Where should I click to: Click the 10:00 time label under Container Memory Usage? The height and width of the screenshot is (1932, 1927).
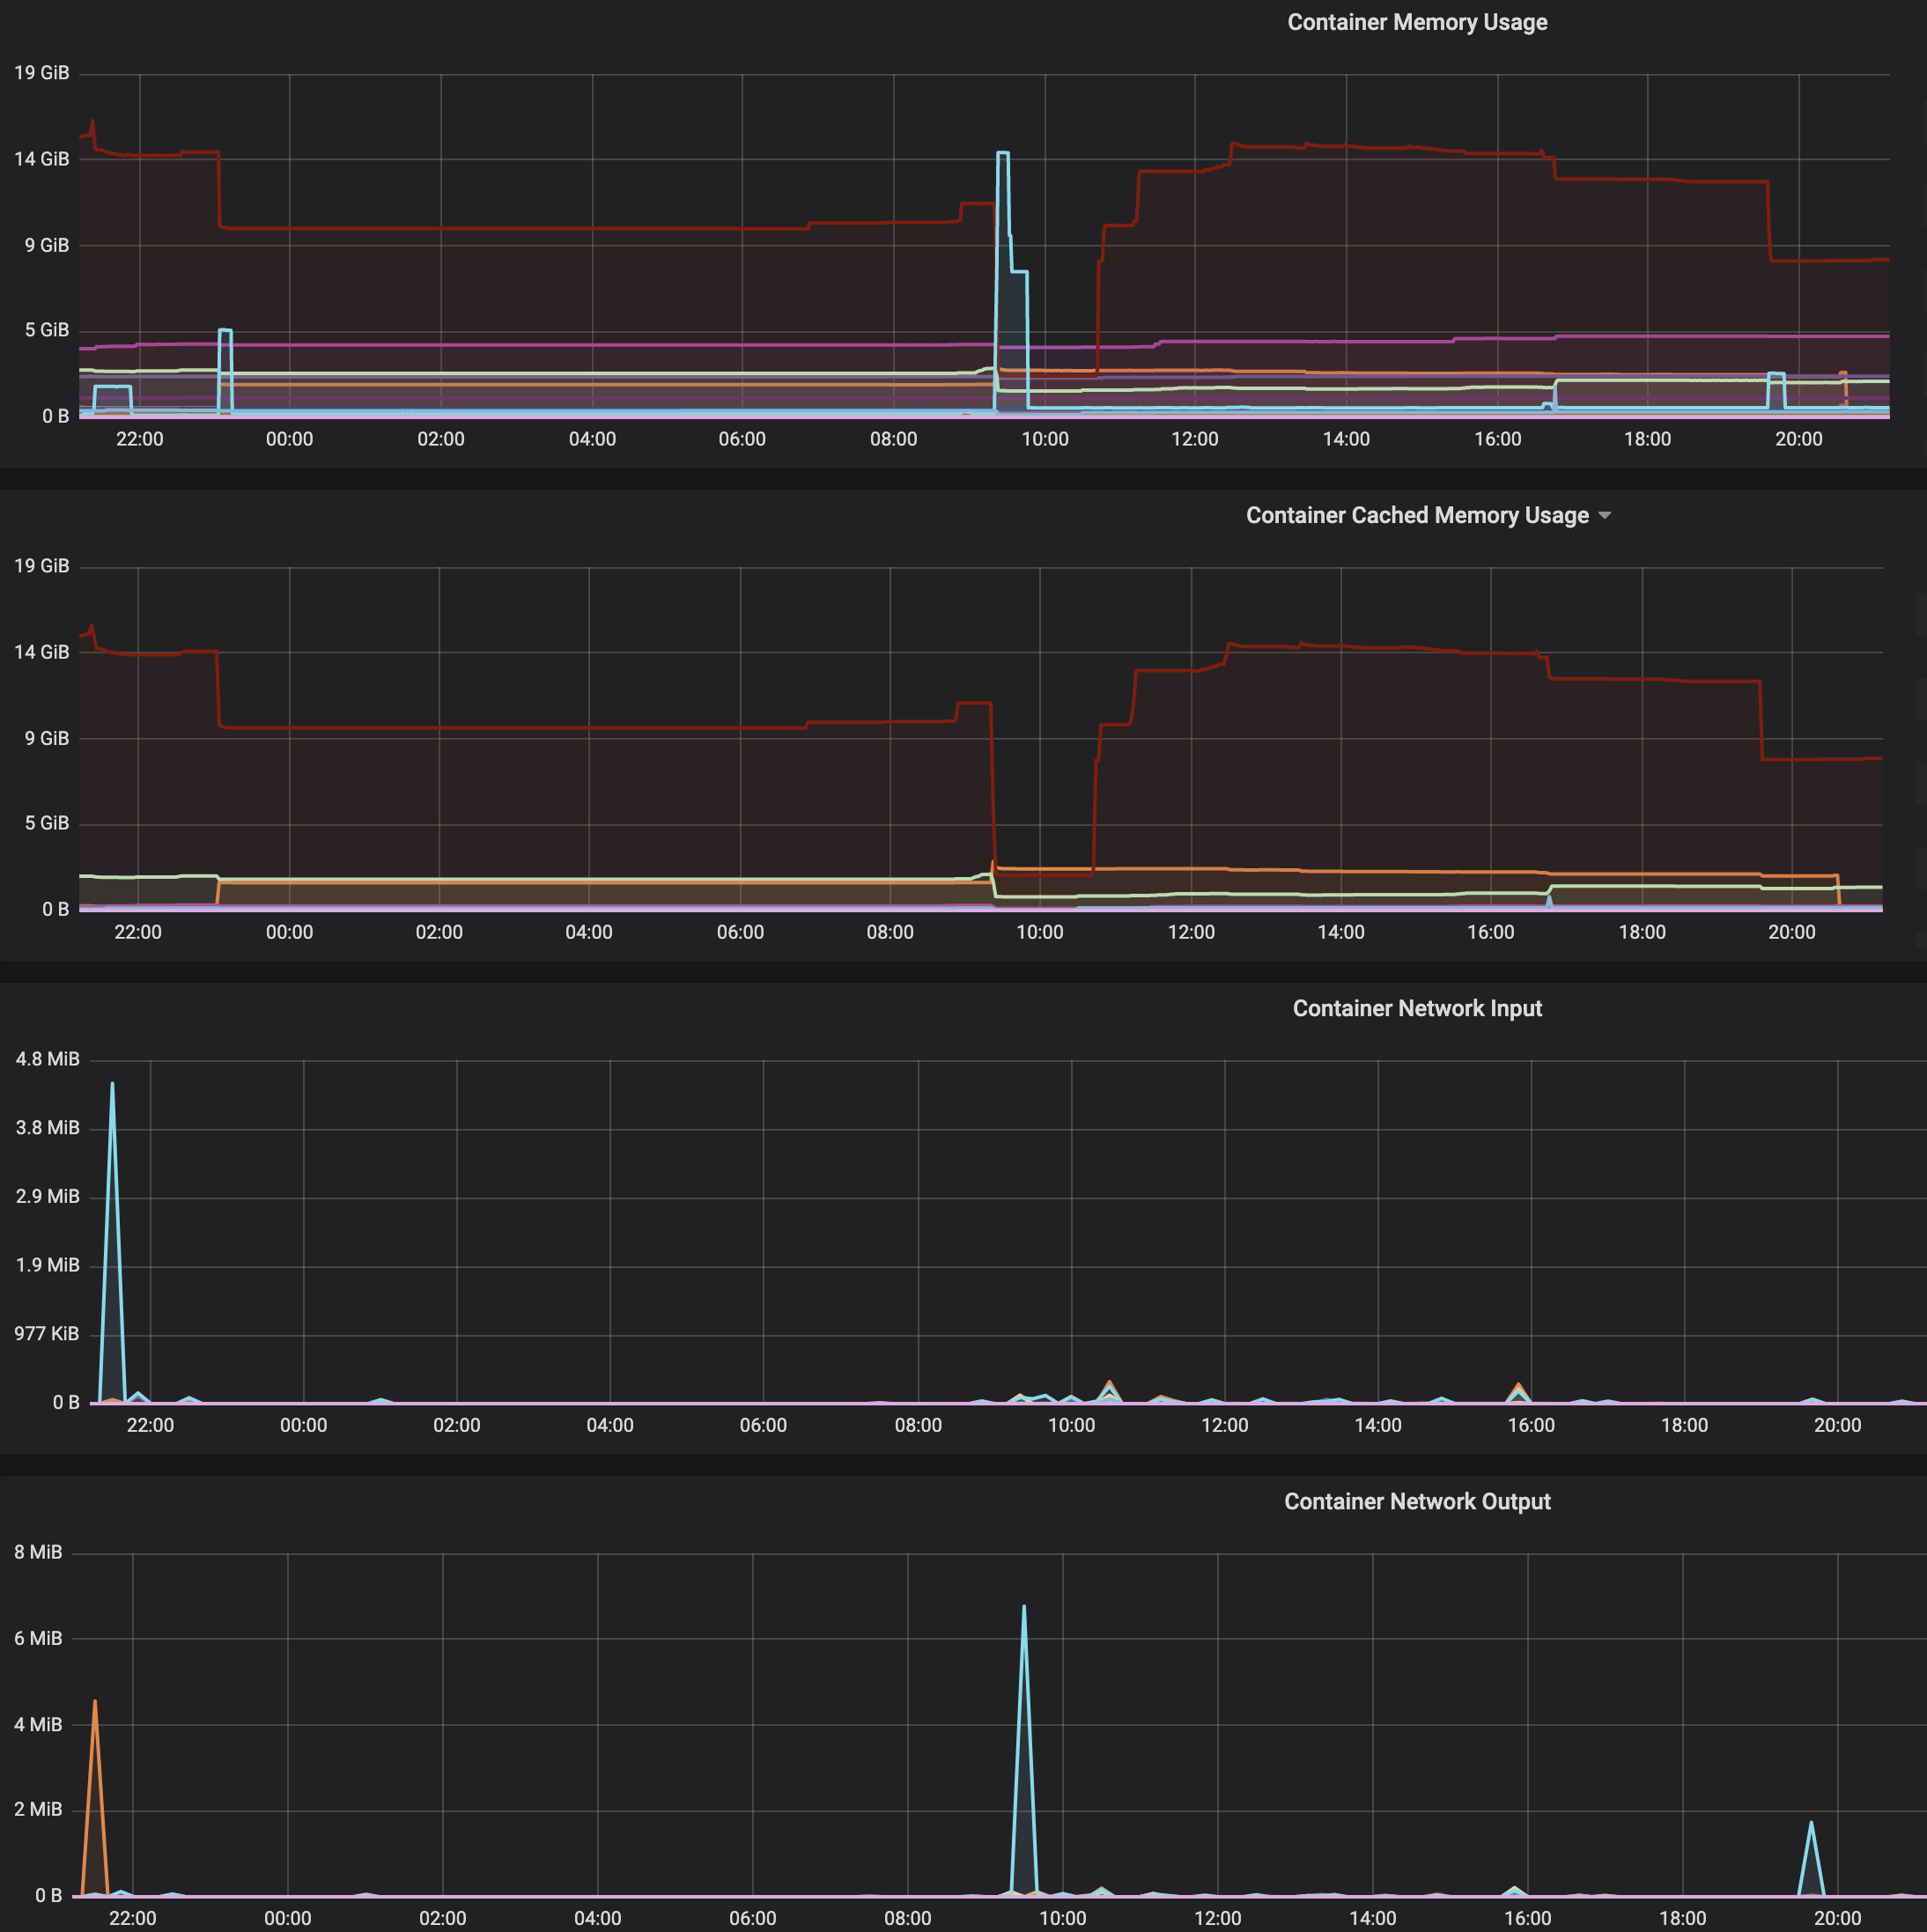1044,439
